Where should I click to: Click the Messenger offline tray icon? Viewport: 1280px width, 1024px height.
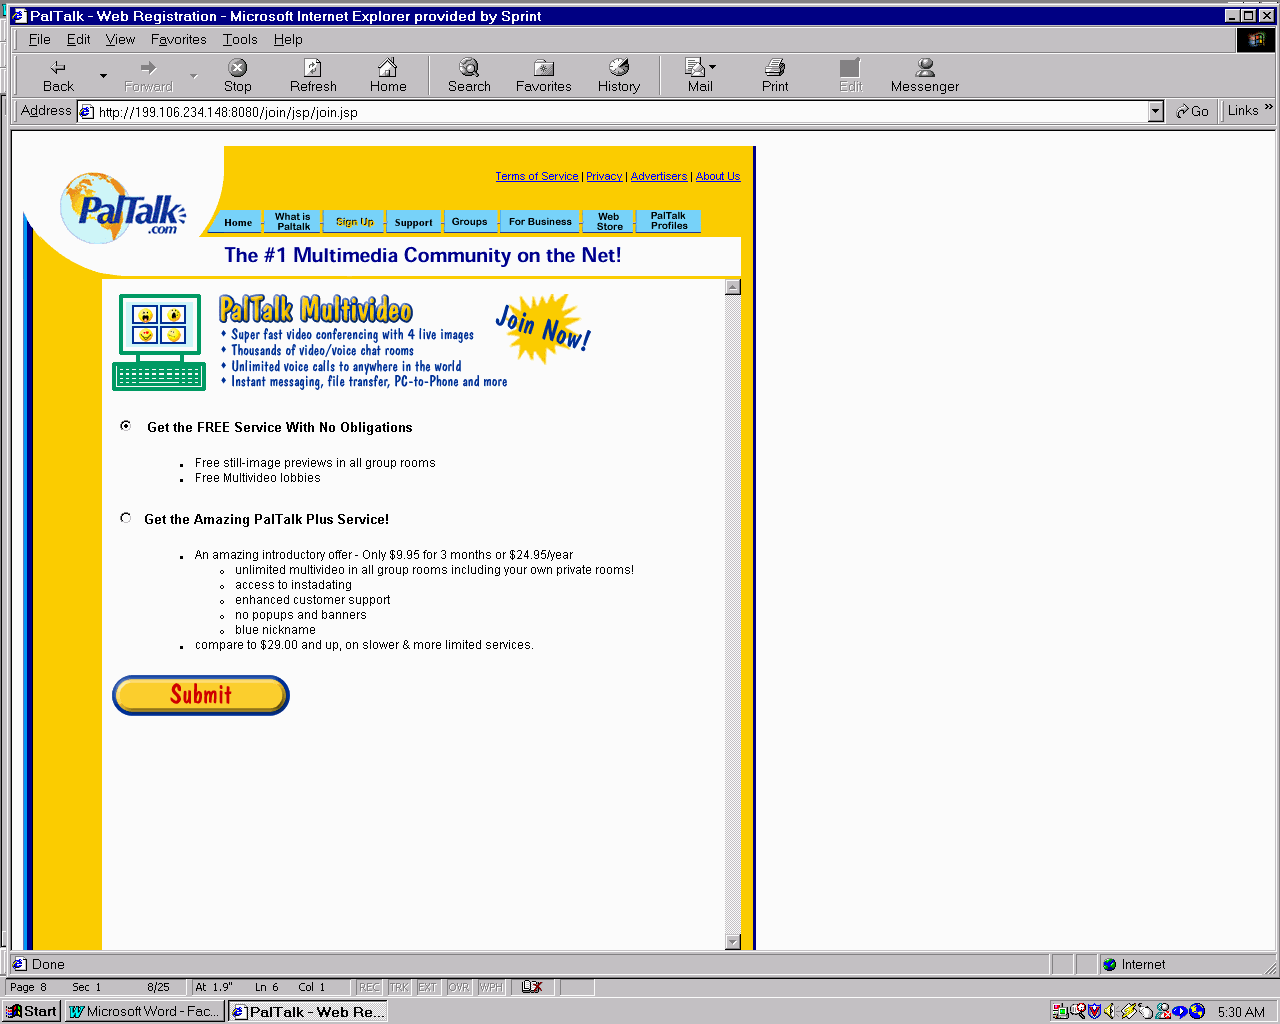coord(1163,1011)
